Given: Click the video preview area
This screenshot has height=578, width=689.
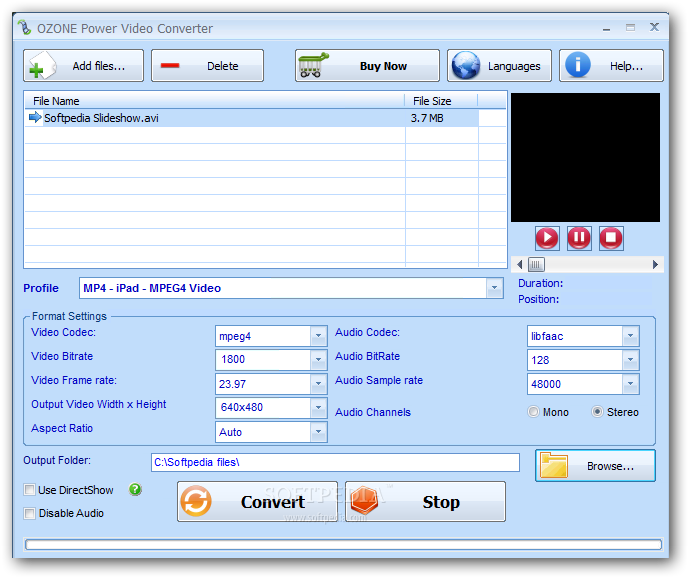Looking at the screenshot, I should click(x=585, y=157).
